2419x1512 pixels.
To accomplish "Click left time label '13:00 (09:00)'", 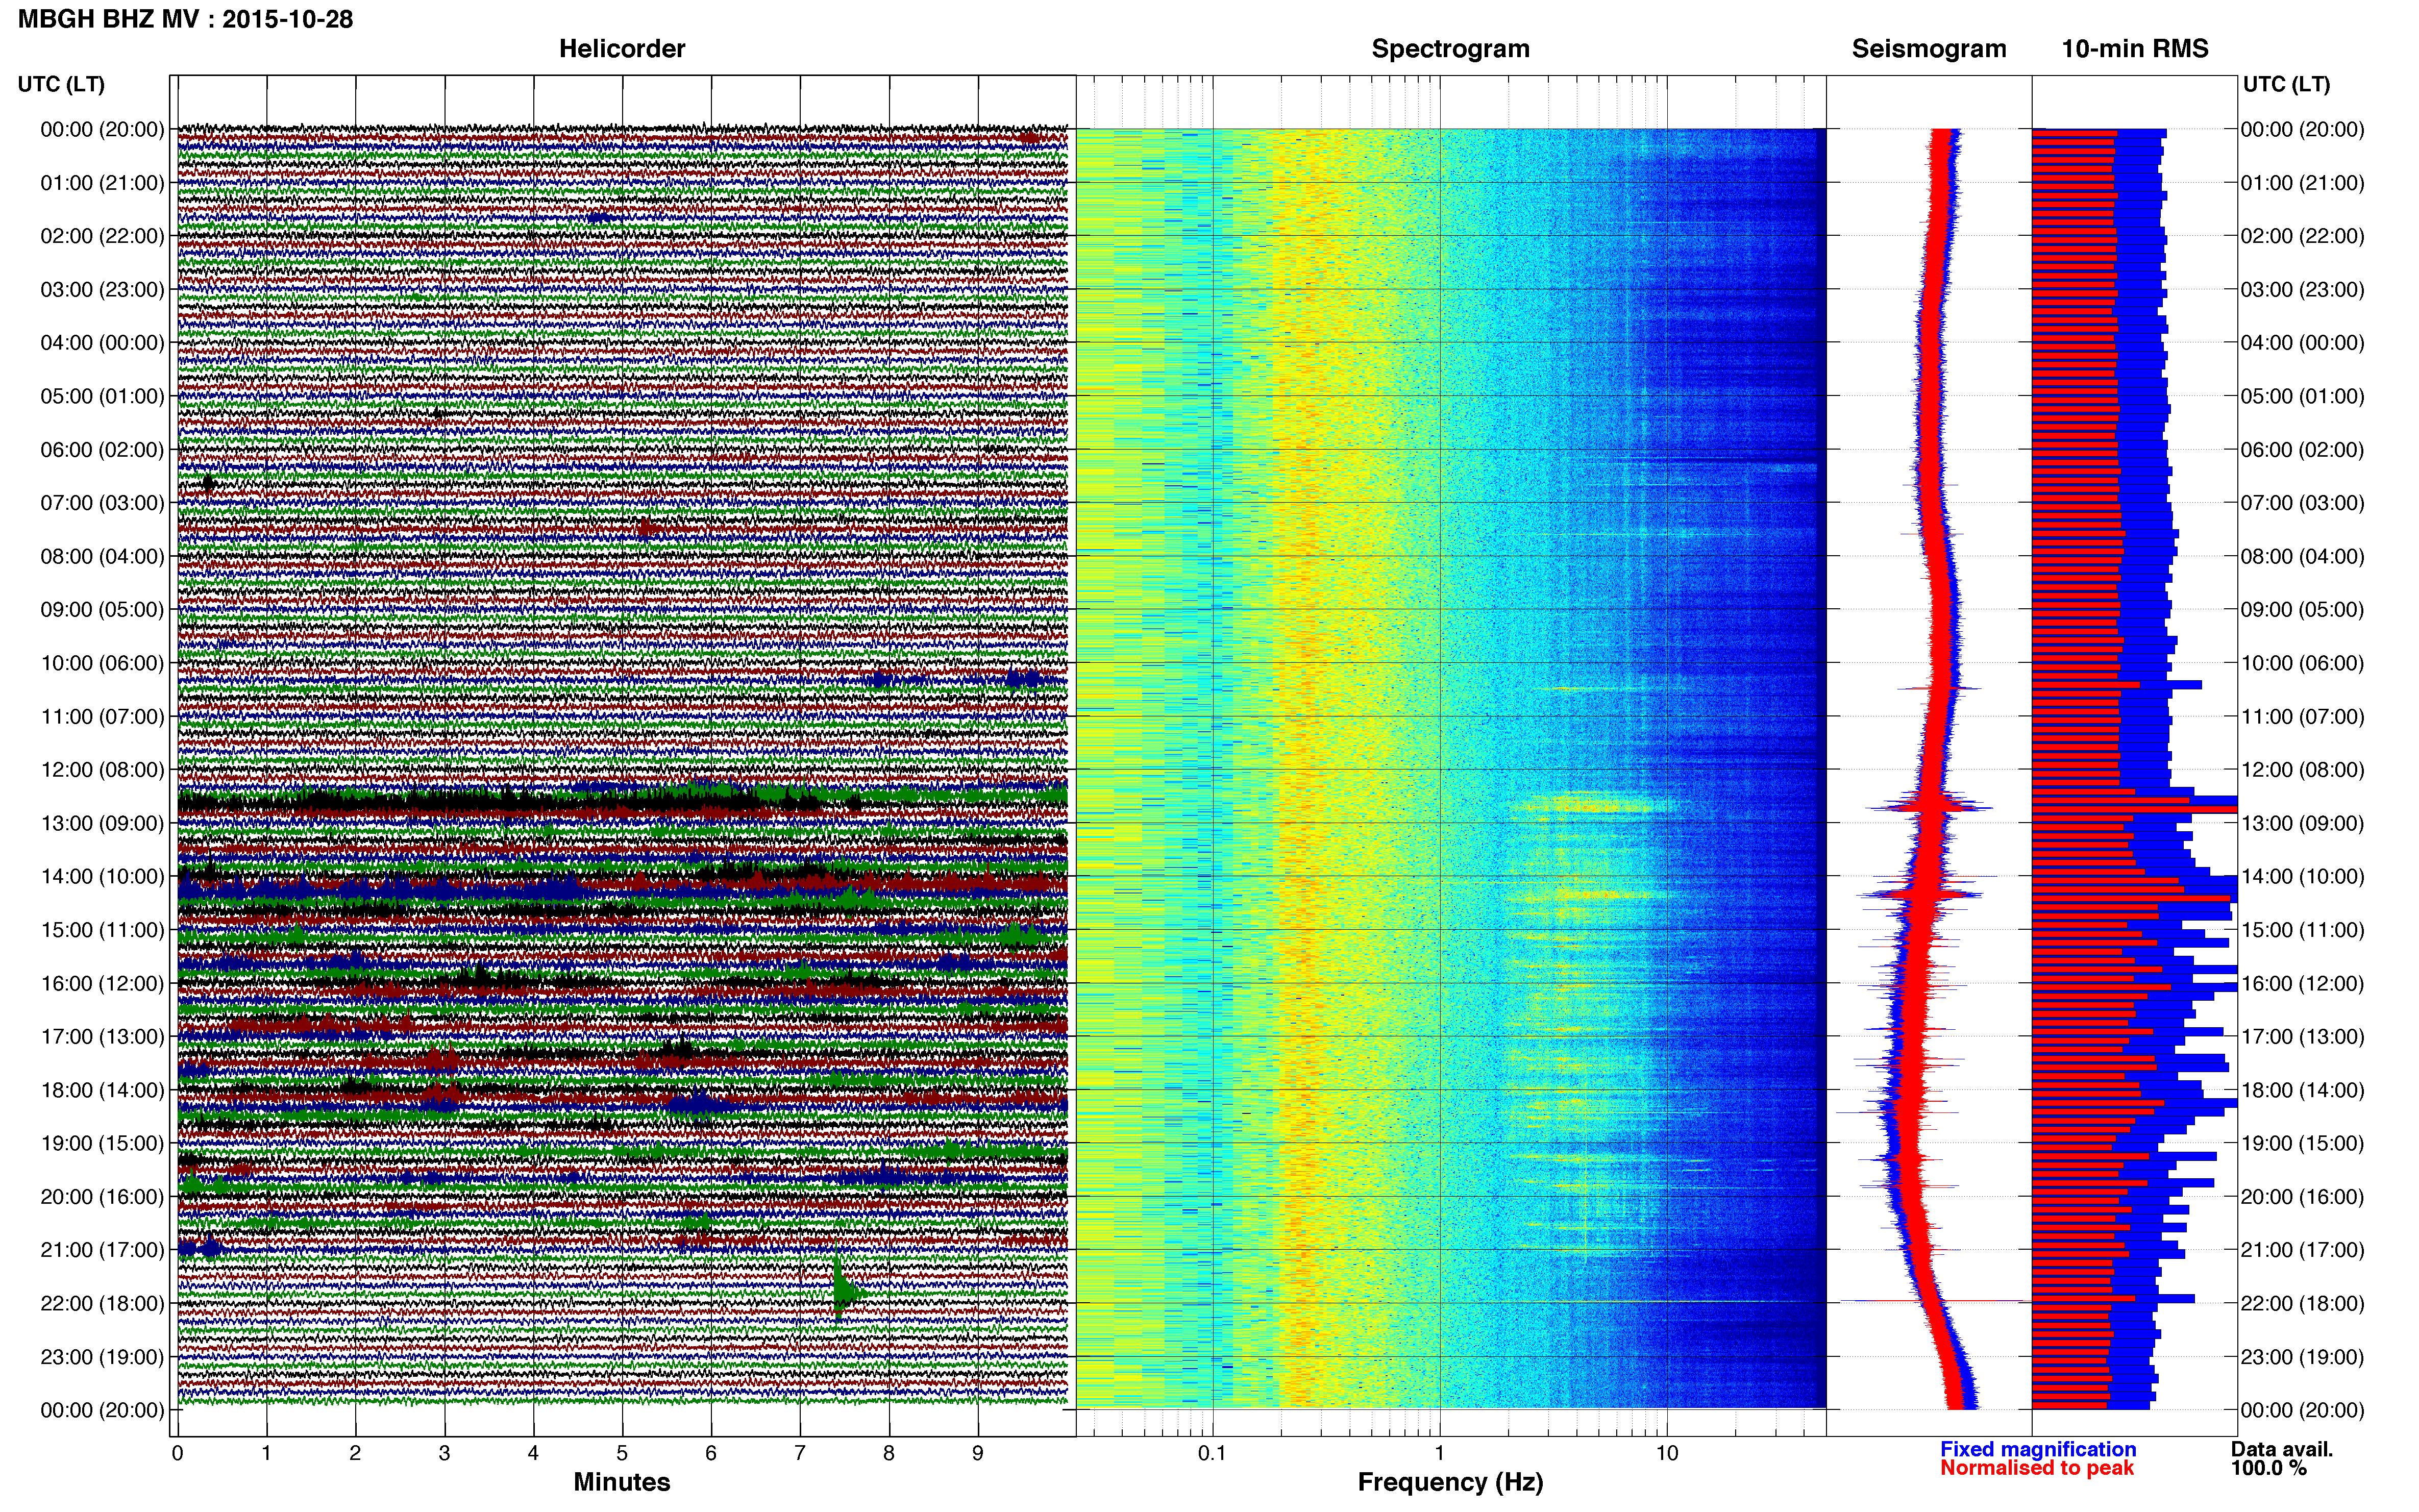I will (x=102, y=823).
